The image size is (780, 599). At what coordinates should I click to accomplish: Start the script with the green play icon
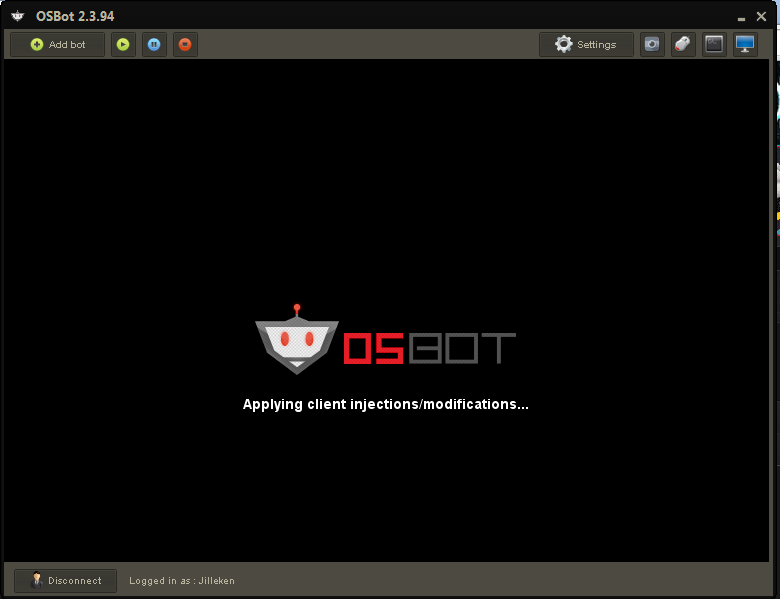(x=123, y=45)
